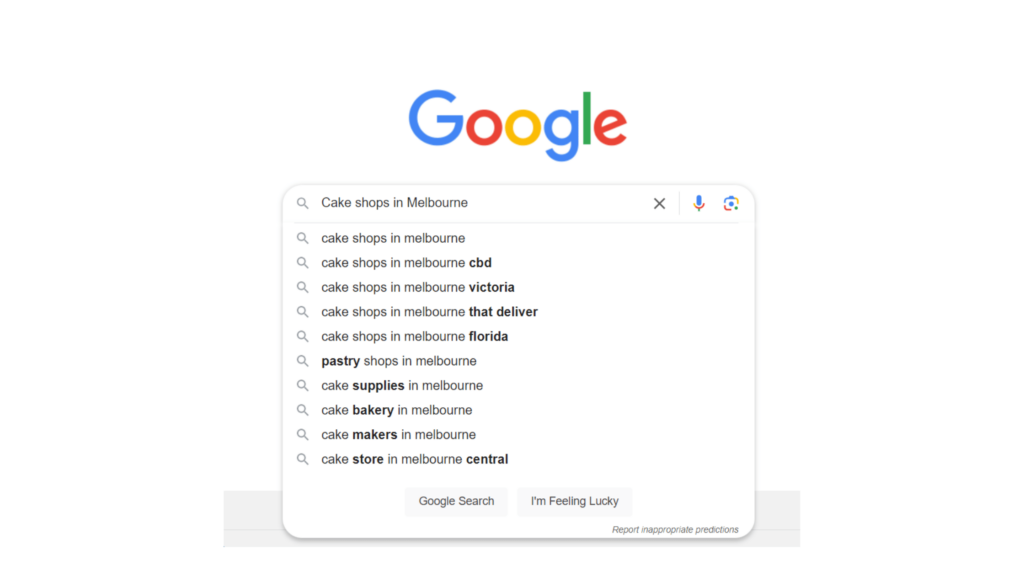Choose the 'cake shops in melbourne victoria' suggestion

click(417, 287)
